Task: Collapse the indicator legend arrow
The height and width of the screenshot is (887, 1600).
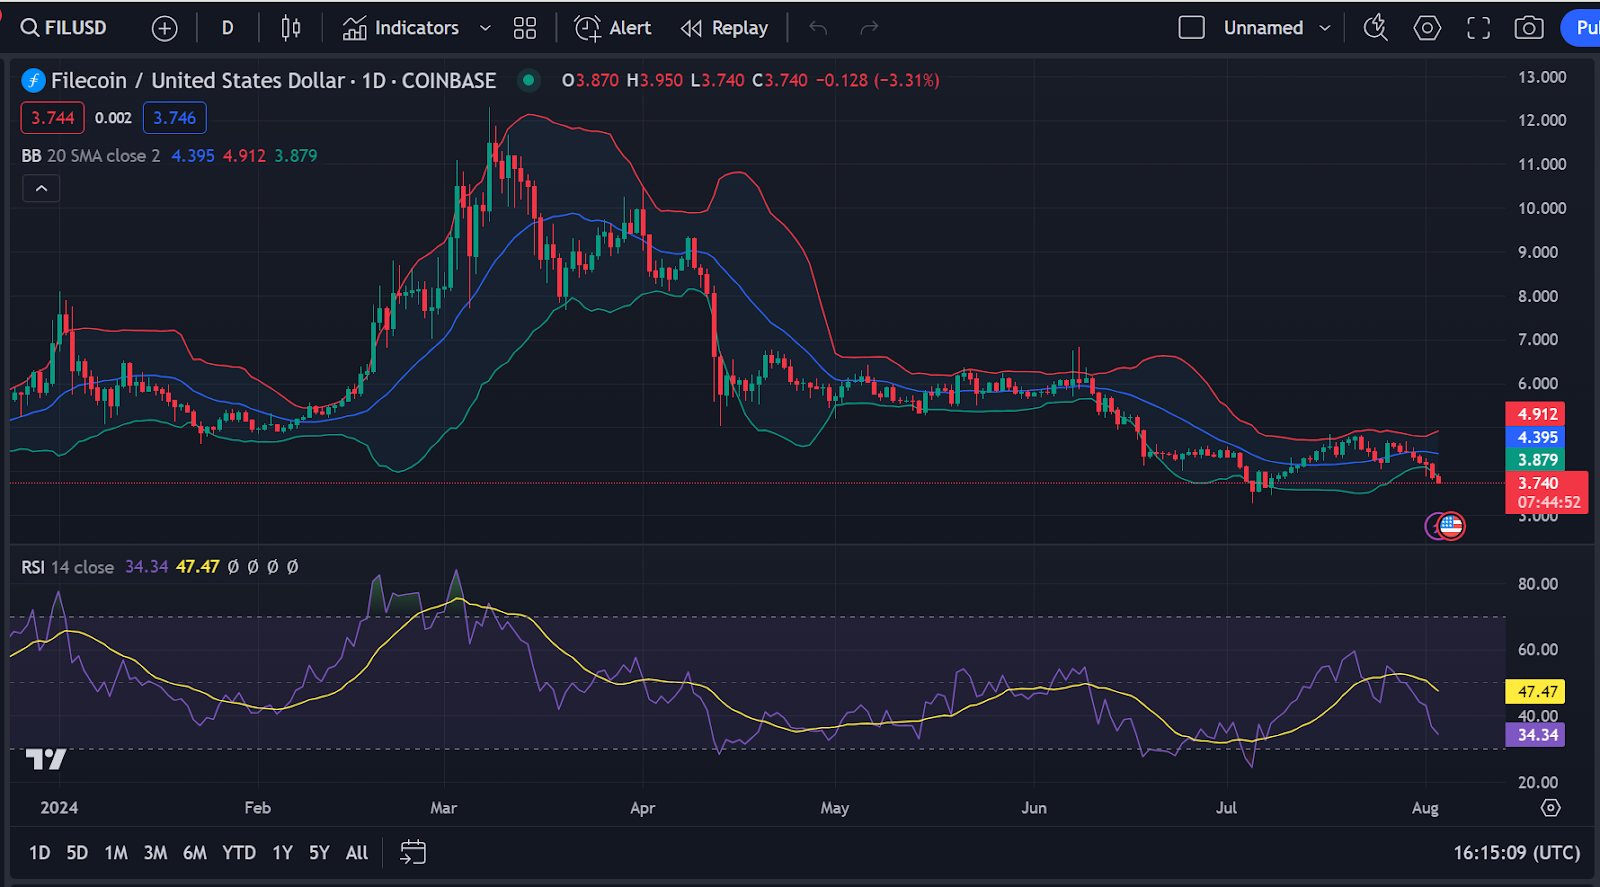Action: coord(41,188)
